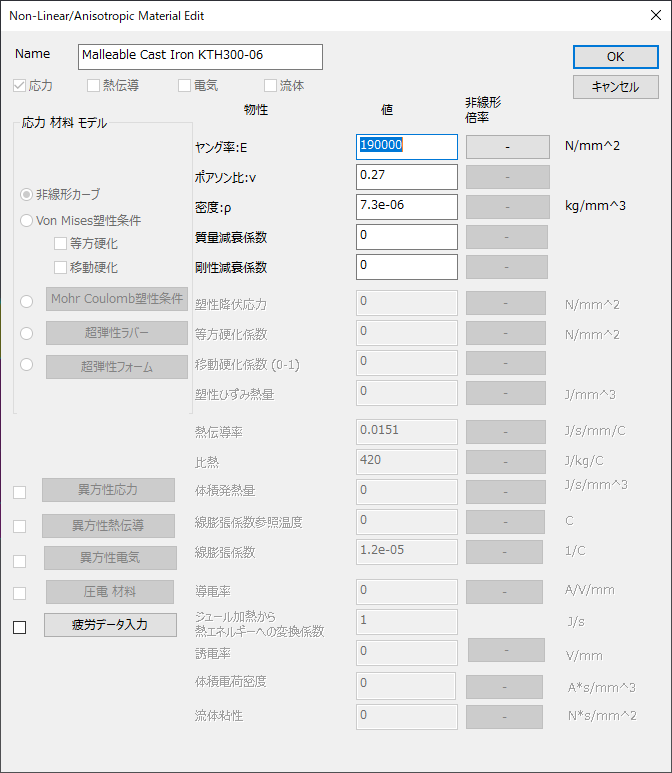Check the box beside 異方性熱伝導
Image resolution: width=672 pixels, height=773 pixels.
(19, 527)
